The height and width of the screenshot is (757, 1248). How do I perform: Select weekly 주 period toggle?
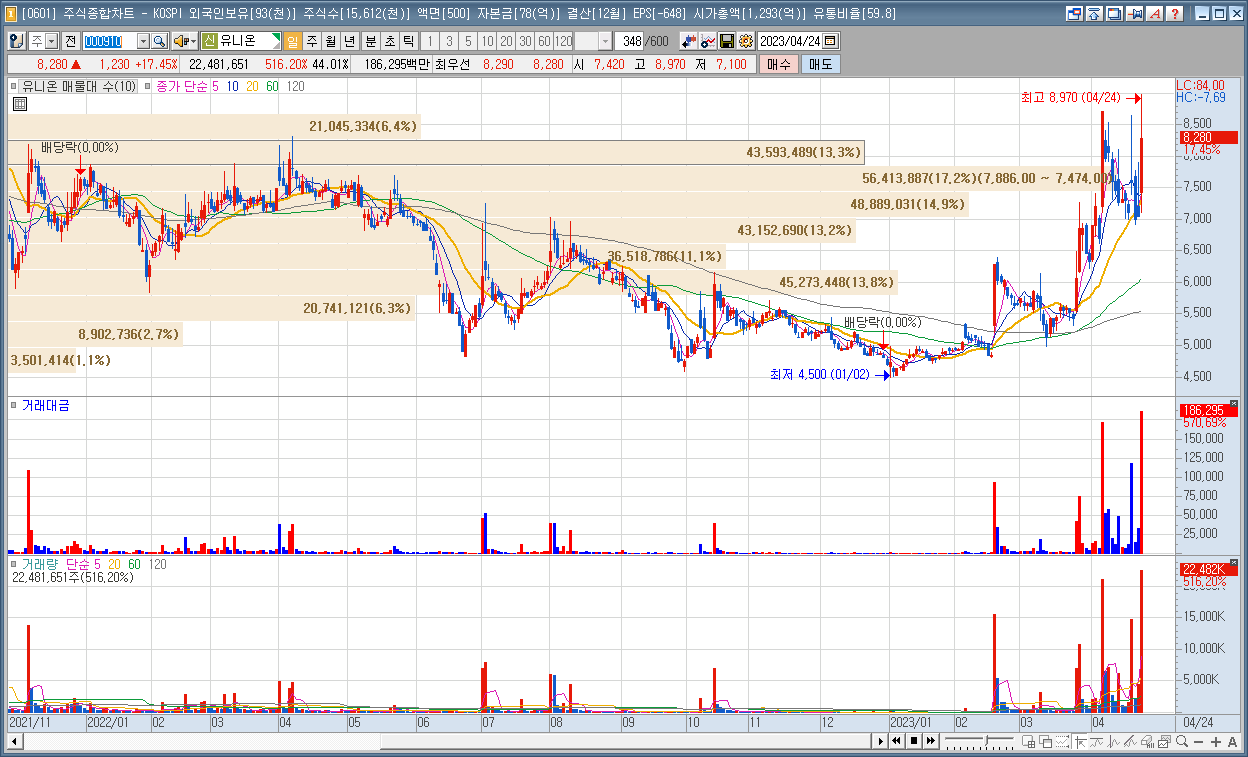pyautogui.click(x=312, y=41)
